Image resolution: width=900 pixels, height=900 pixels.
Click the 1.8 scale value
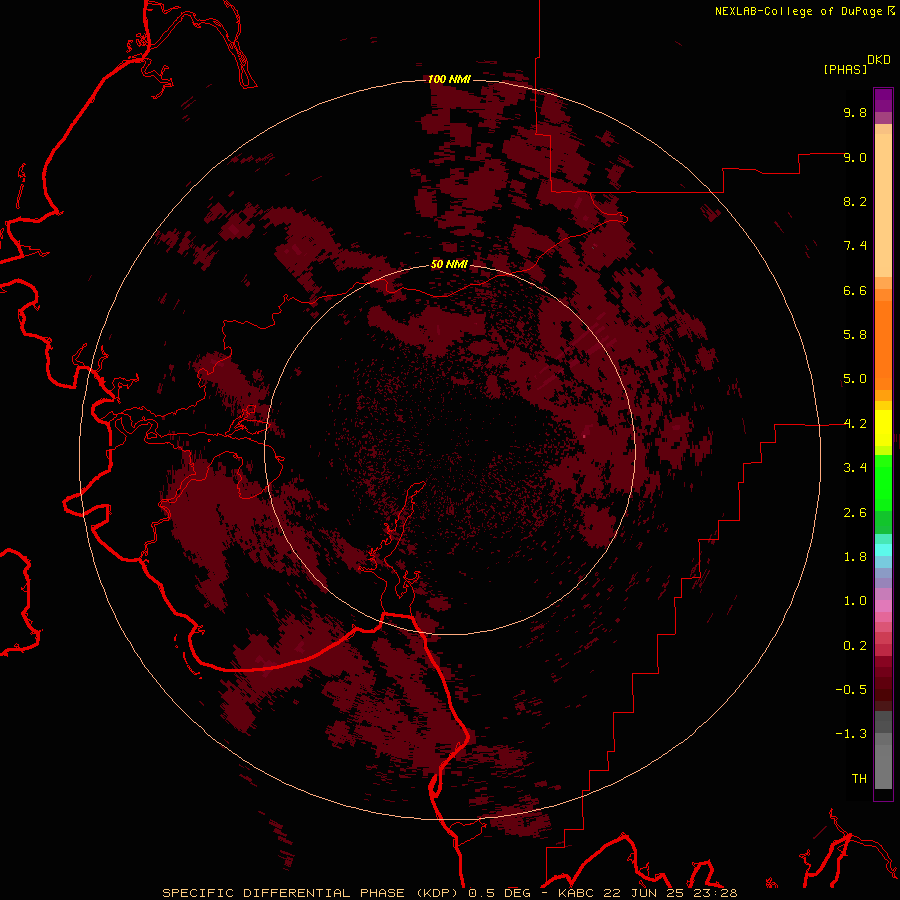855,557
